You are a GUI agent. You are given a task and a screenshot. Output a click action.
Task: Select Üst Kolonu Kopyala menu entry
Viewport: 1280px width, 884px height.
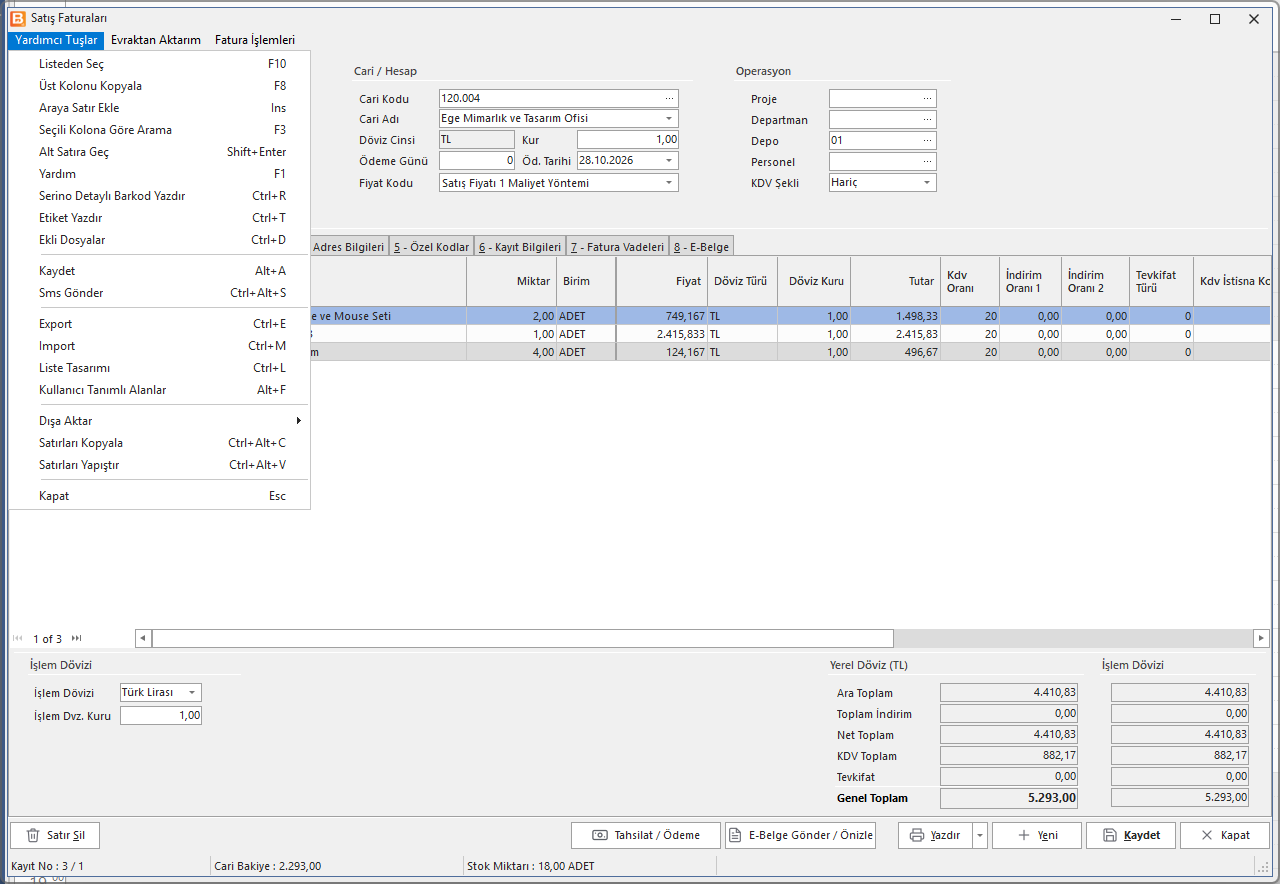pos(160,86)
